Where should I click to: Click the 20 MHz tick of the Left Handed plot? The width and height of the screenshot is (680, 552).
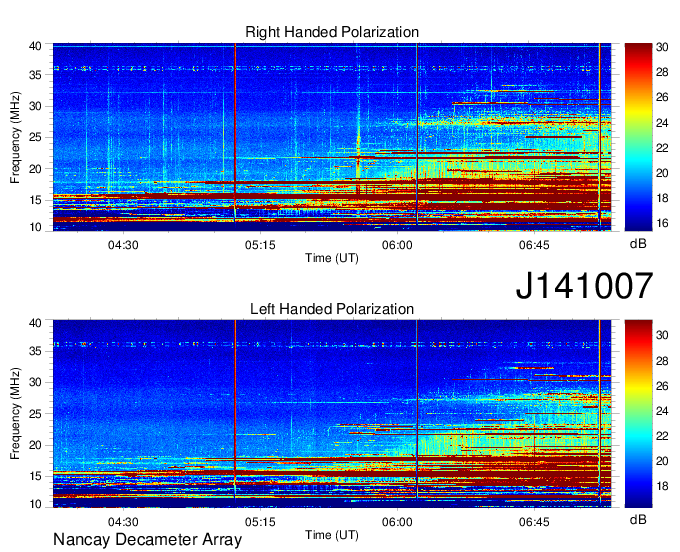[35, 445]
